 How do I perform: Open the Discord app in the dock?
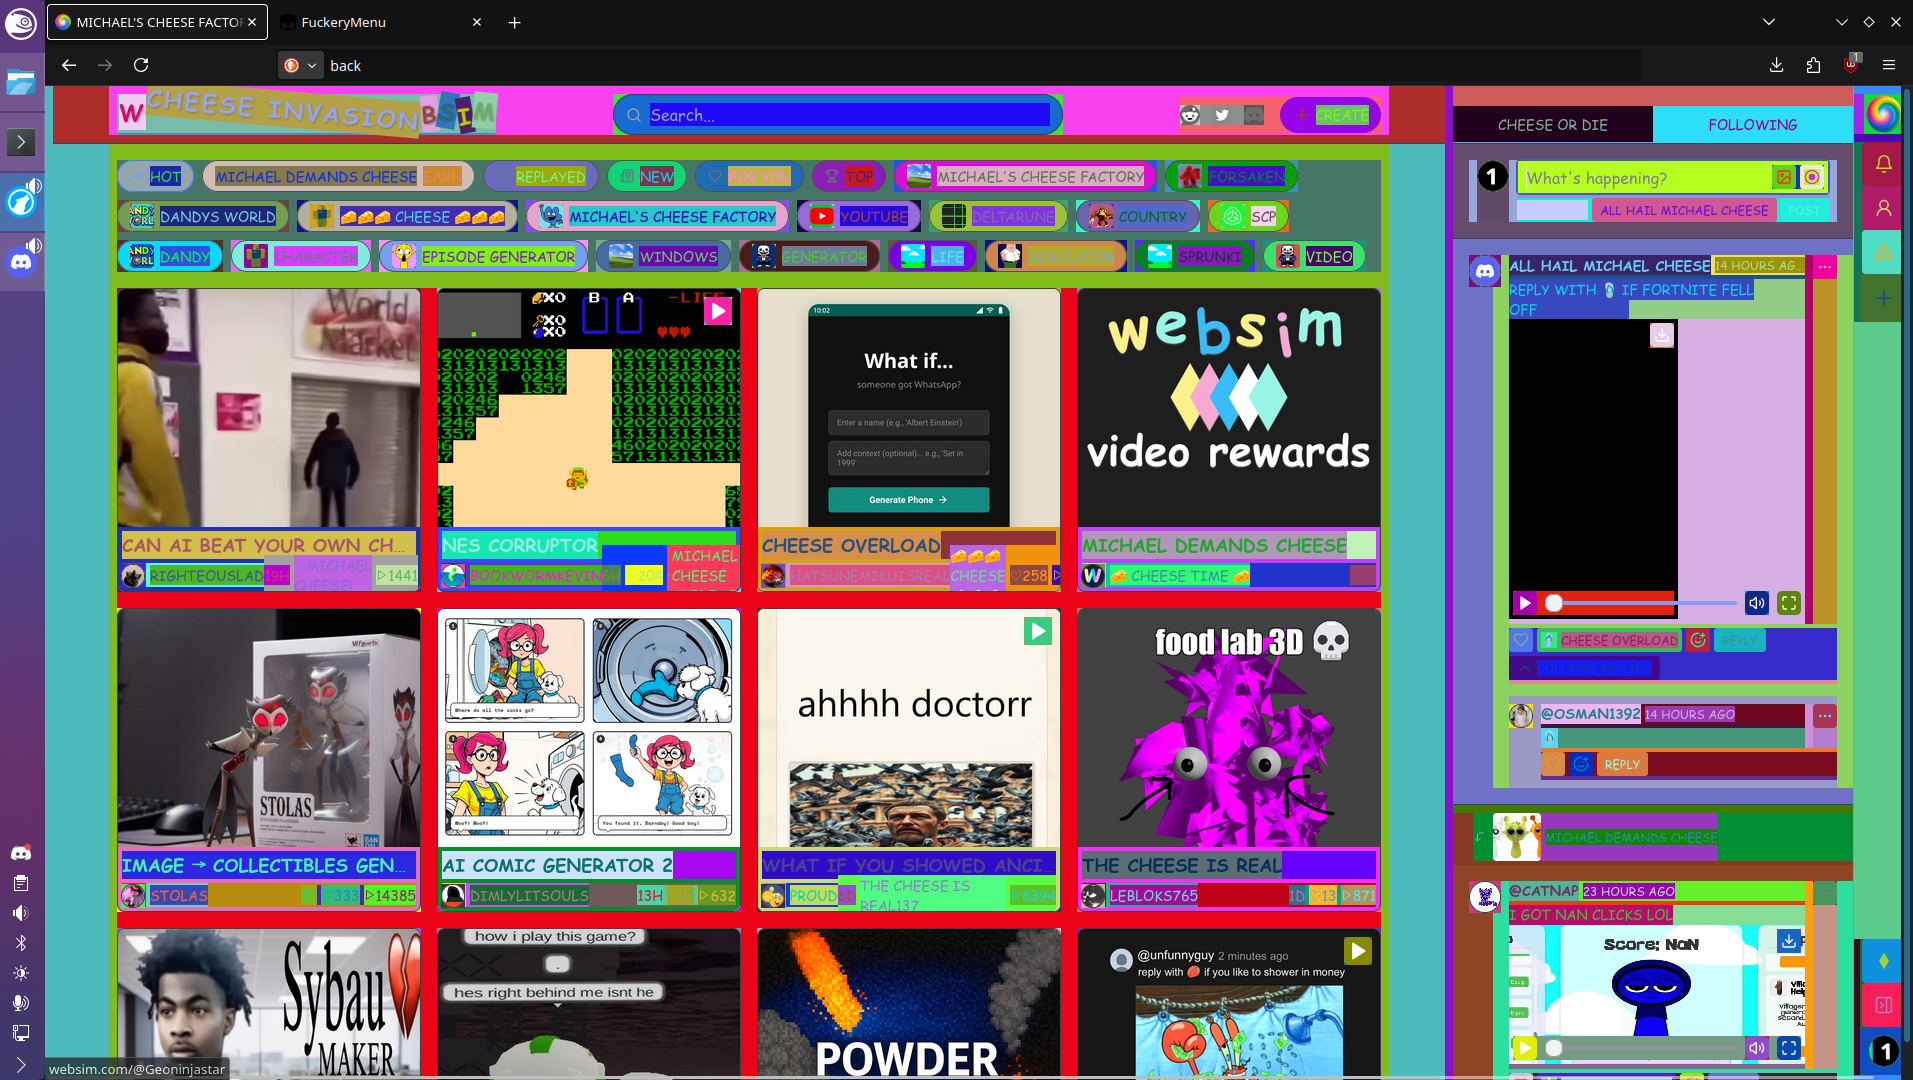point(21,262)
